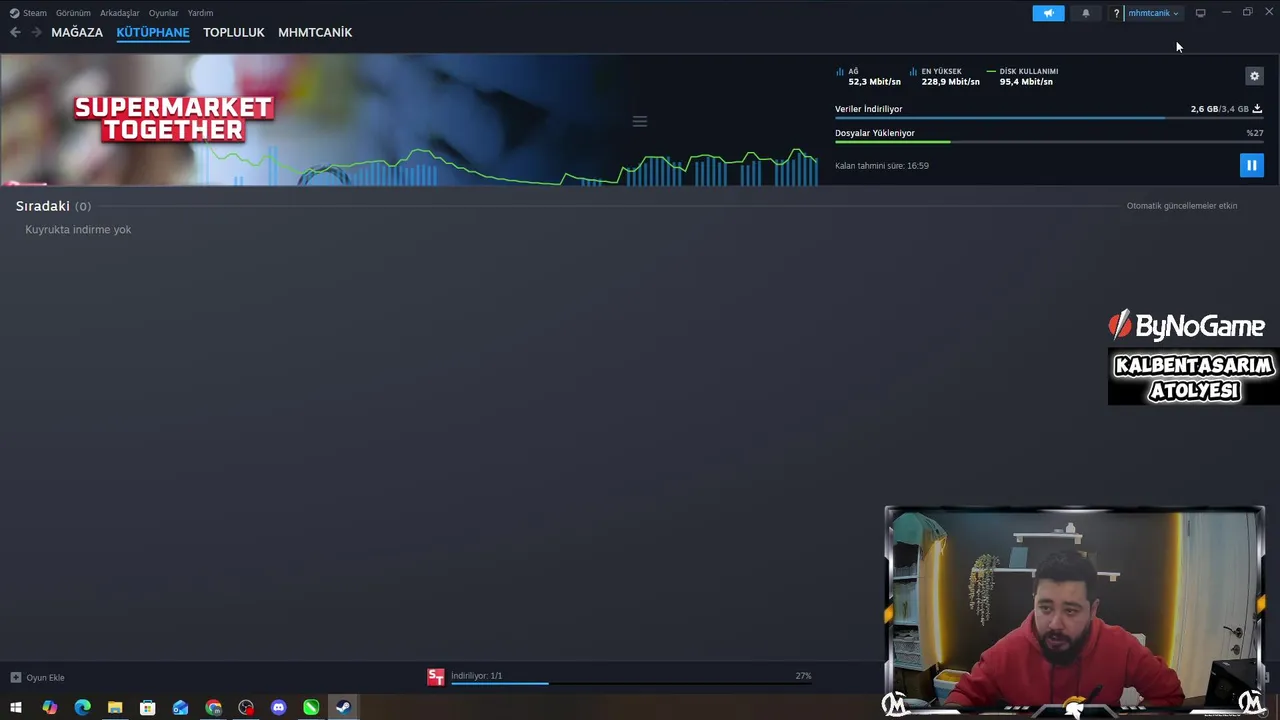
Task: Click Otomatik güncellemeler etkin link
Action: point(1182,205)
